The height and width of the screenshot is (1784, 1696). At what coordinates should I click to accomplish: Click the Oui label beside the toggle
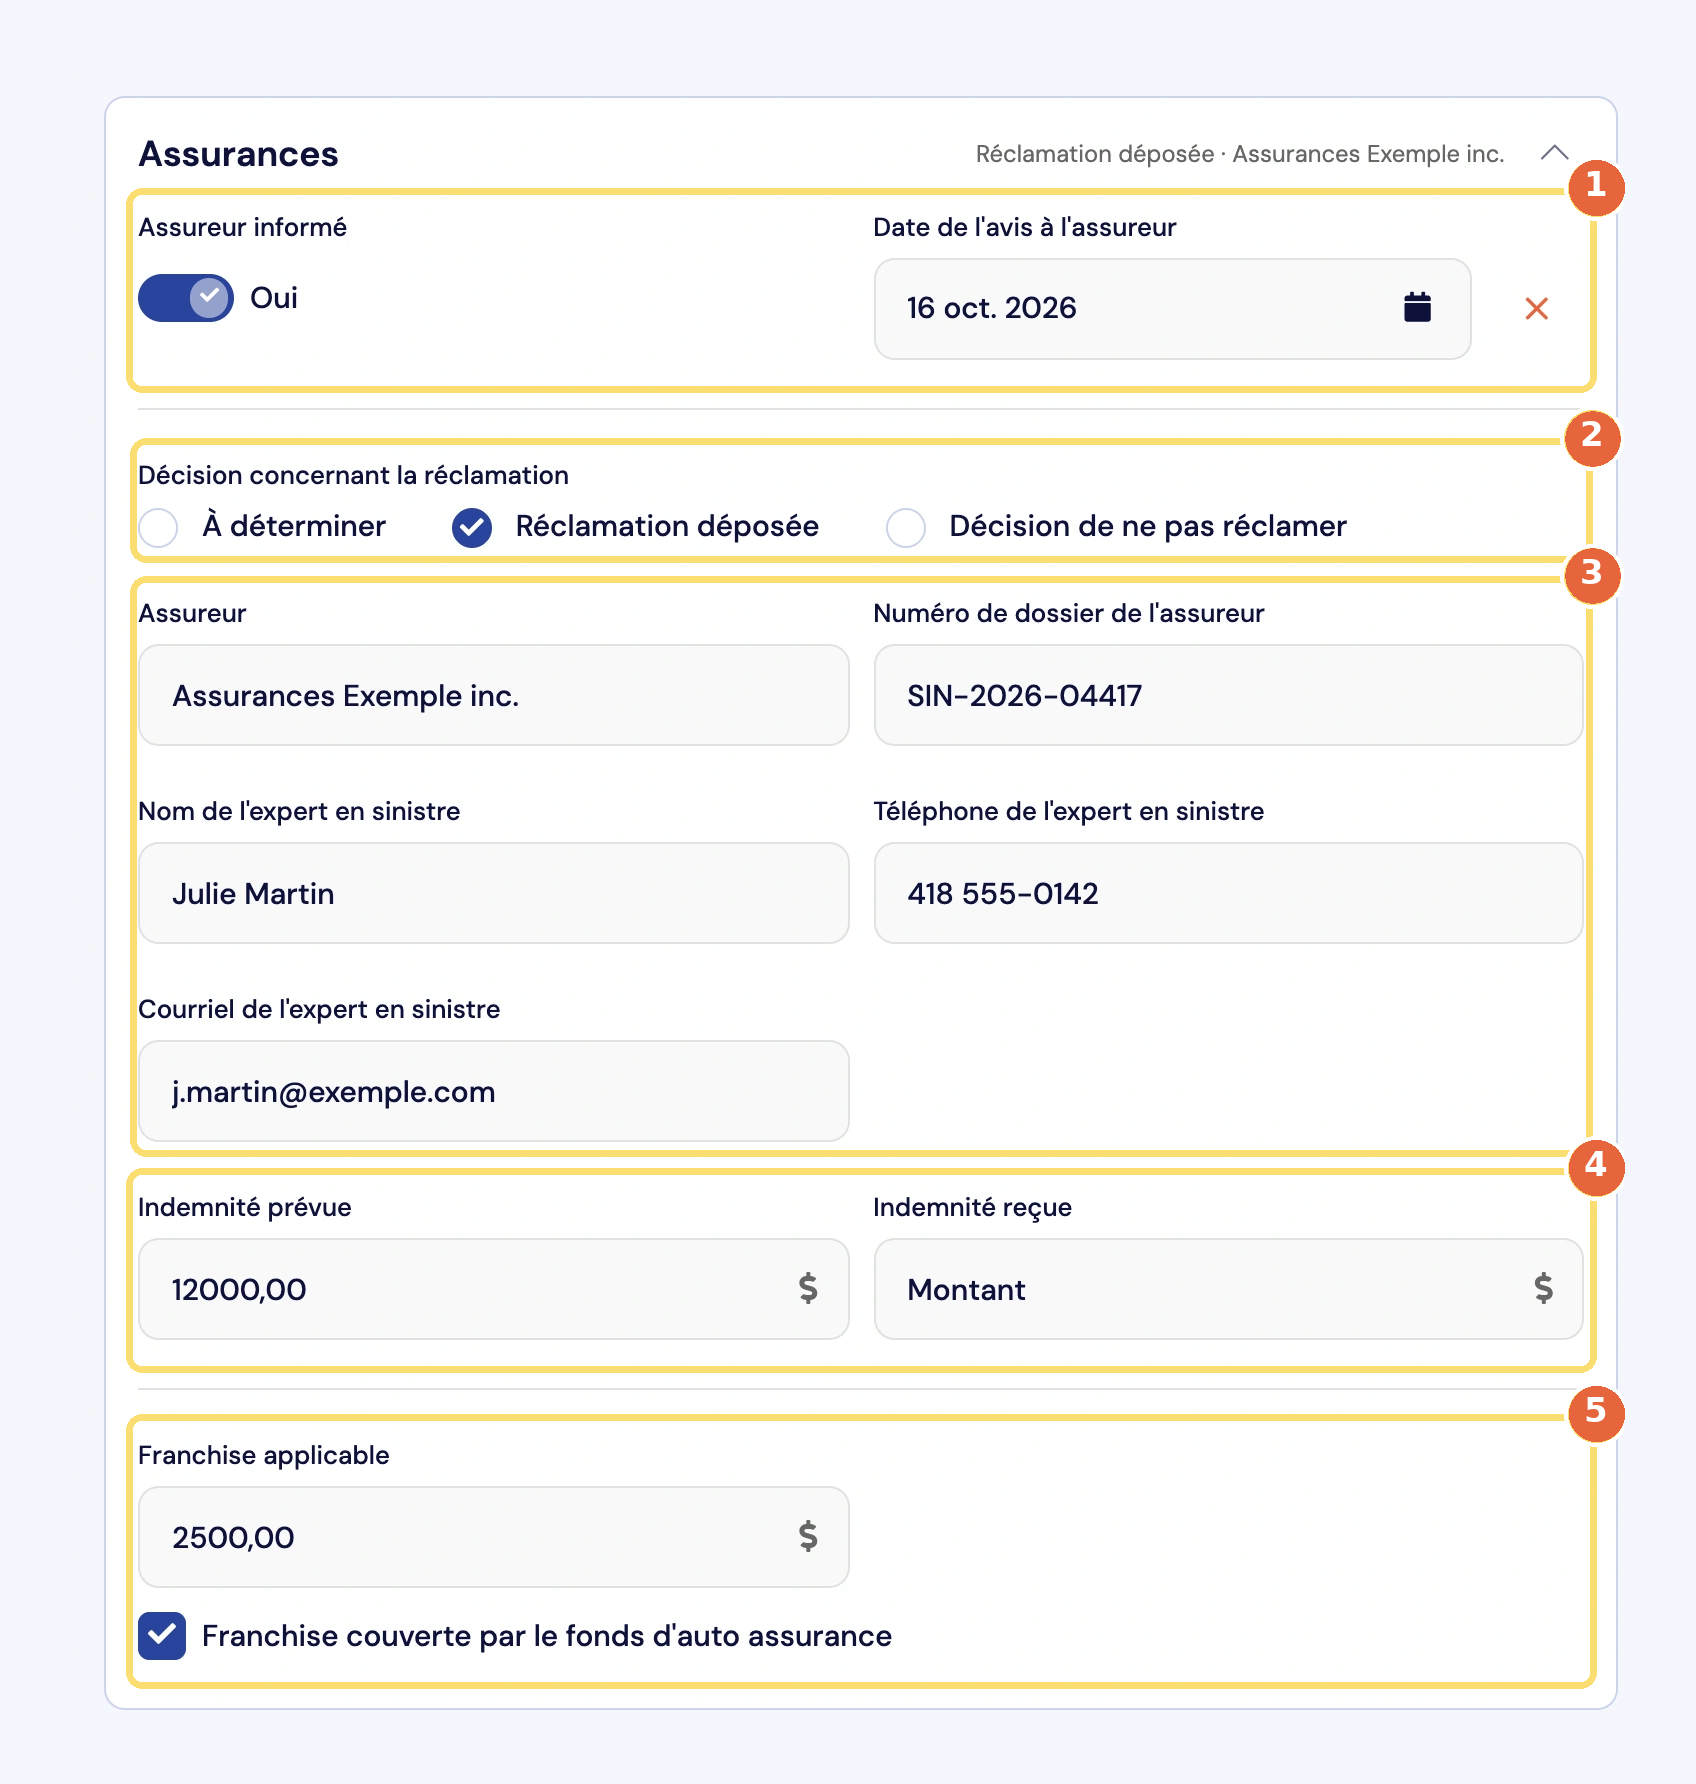point(274,298)
